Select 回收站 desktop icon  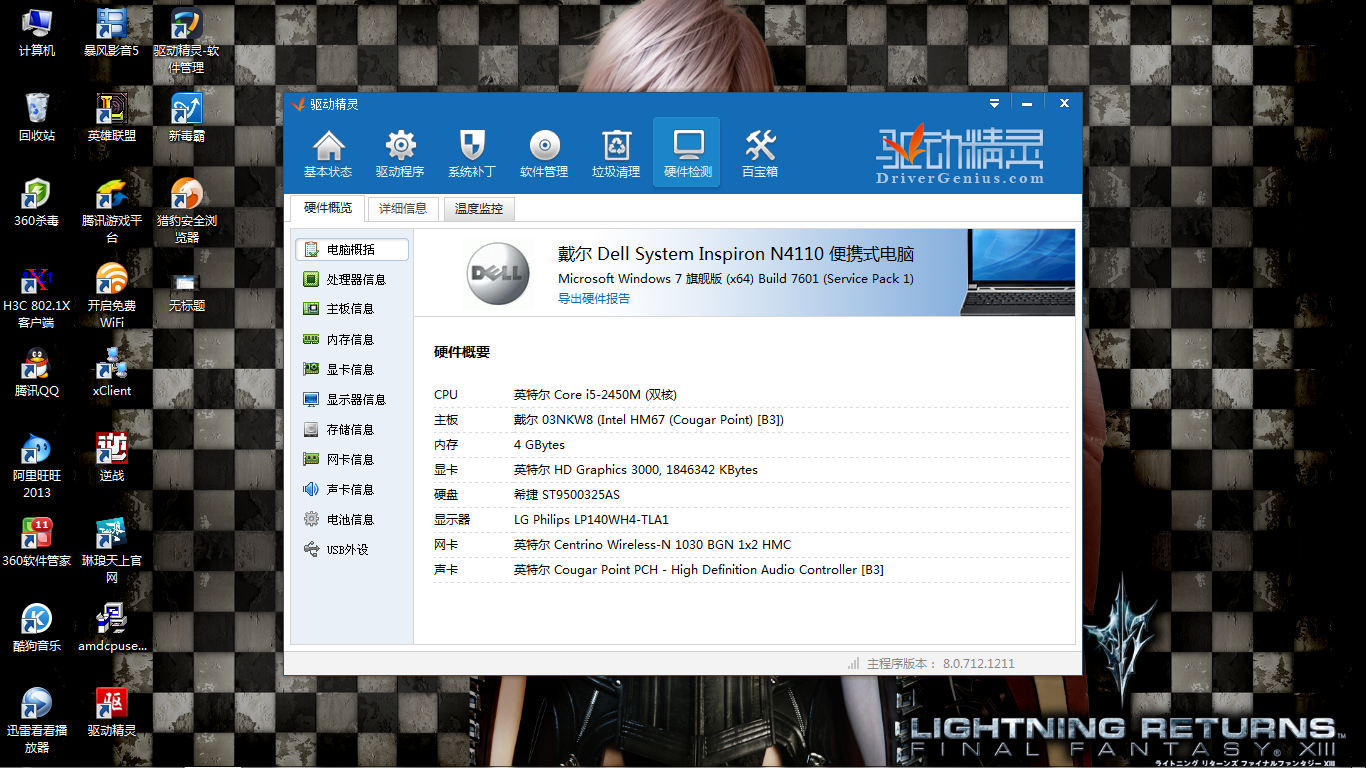tap(37, 117)
